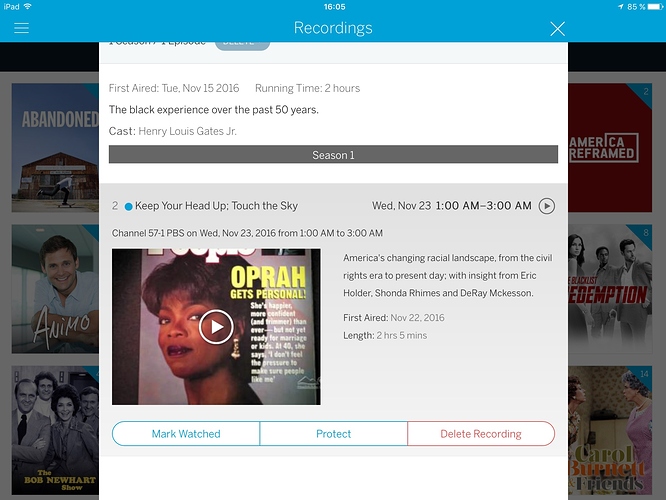Screen dimensions: 666x500
Task: Open the hamburger menu
Action: pyautogui.click(x=21, y=28)
